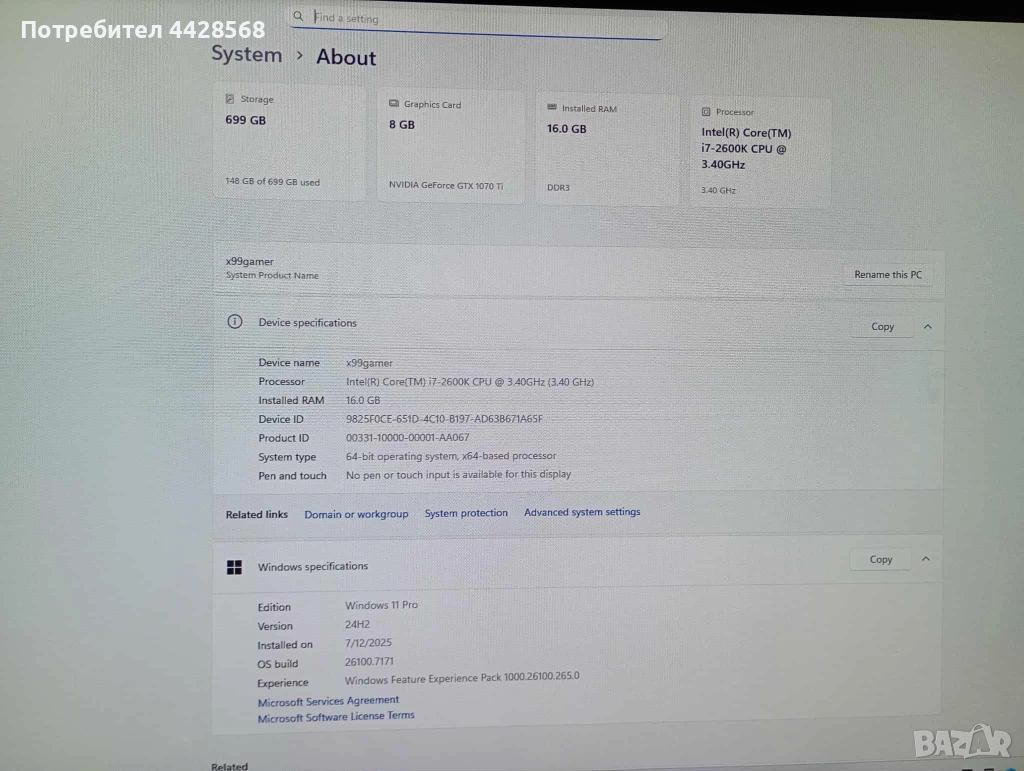Click the Windows logo icon
Image resolution: width=1024 pixels, height=771 pixels.
(x=234, y=567)
